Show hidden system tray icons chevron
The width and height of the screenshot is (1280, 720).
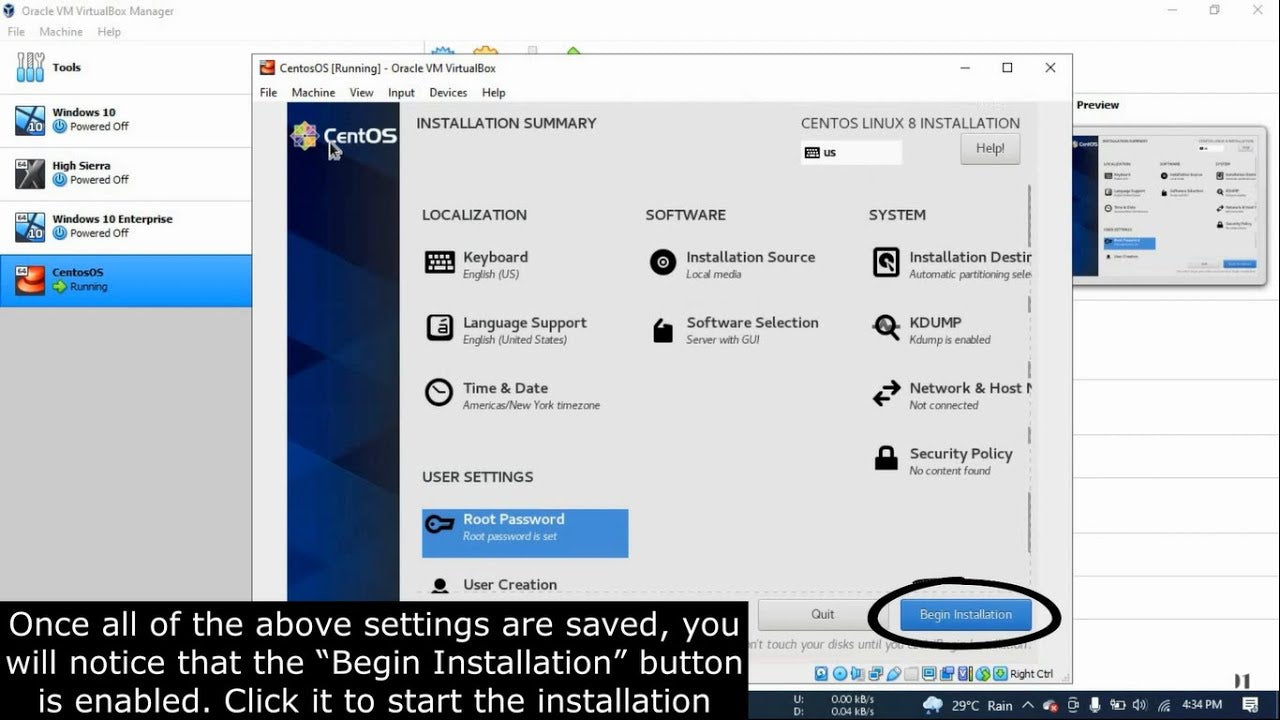coord(1028,705)
